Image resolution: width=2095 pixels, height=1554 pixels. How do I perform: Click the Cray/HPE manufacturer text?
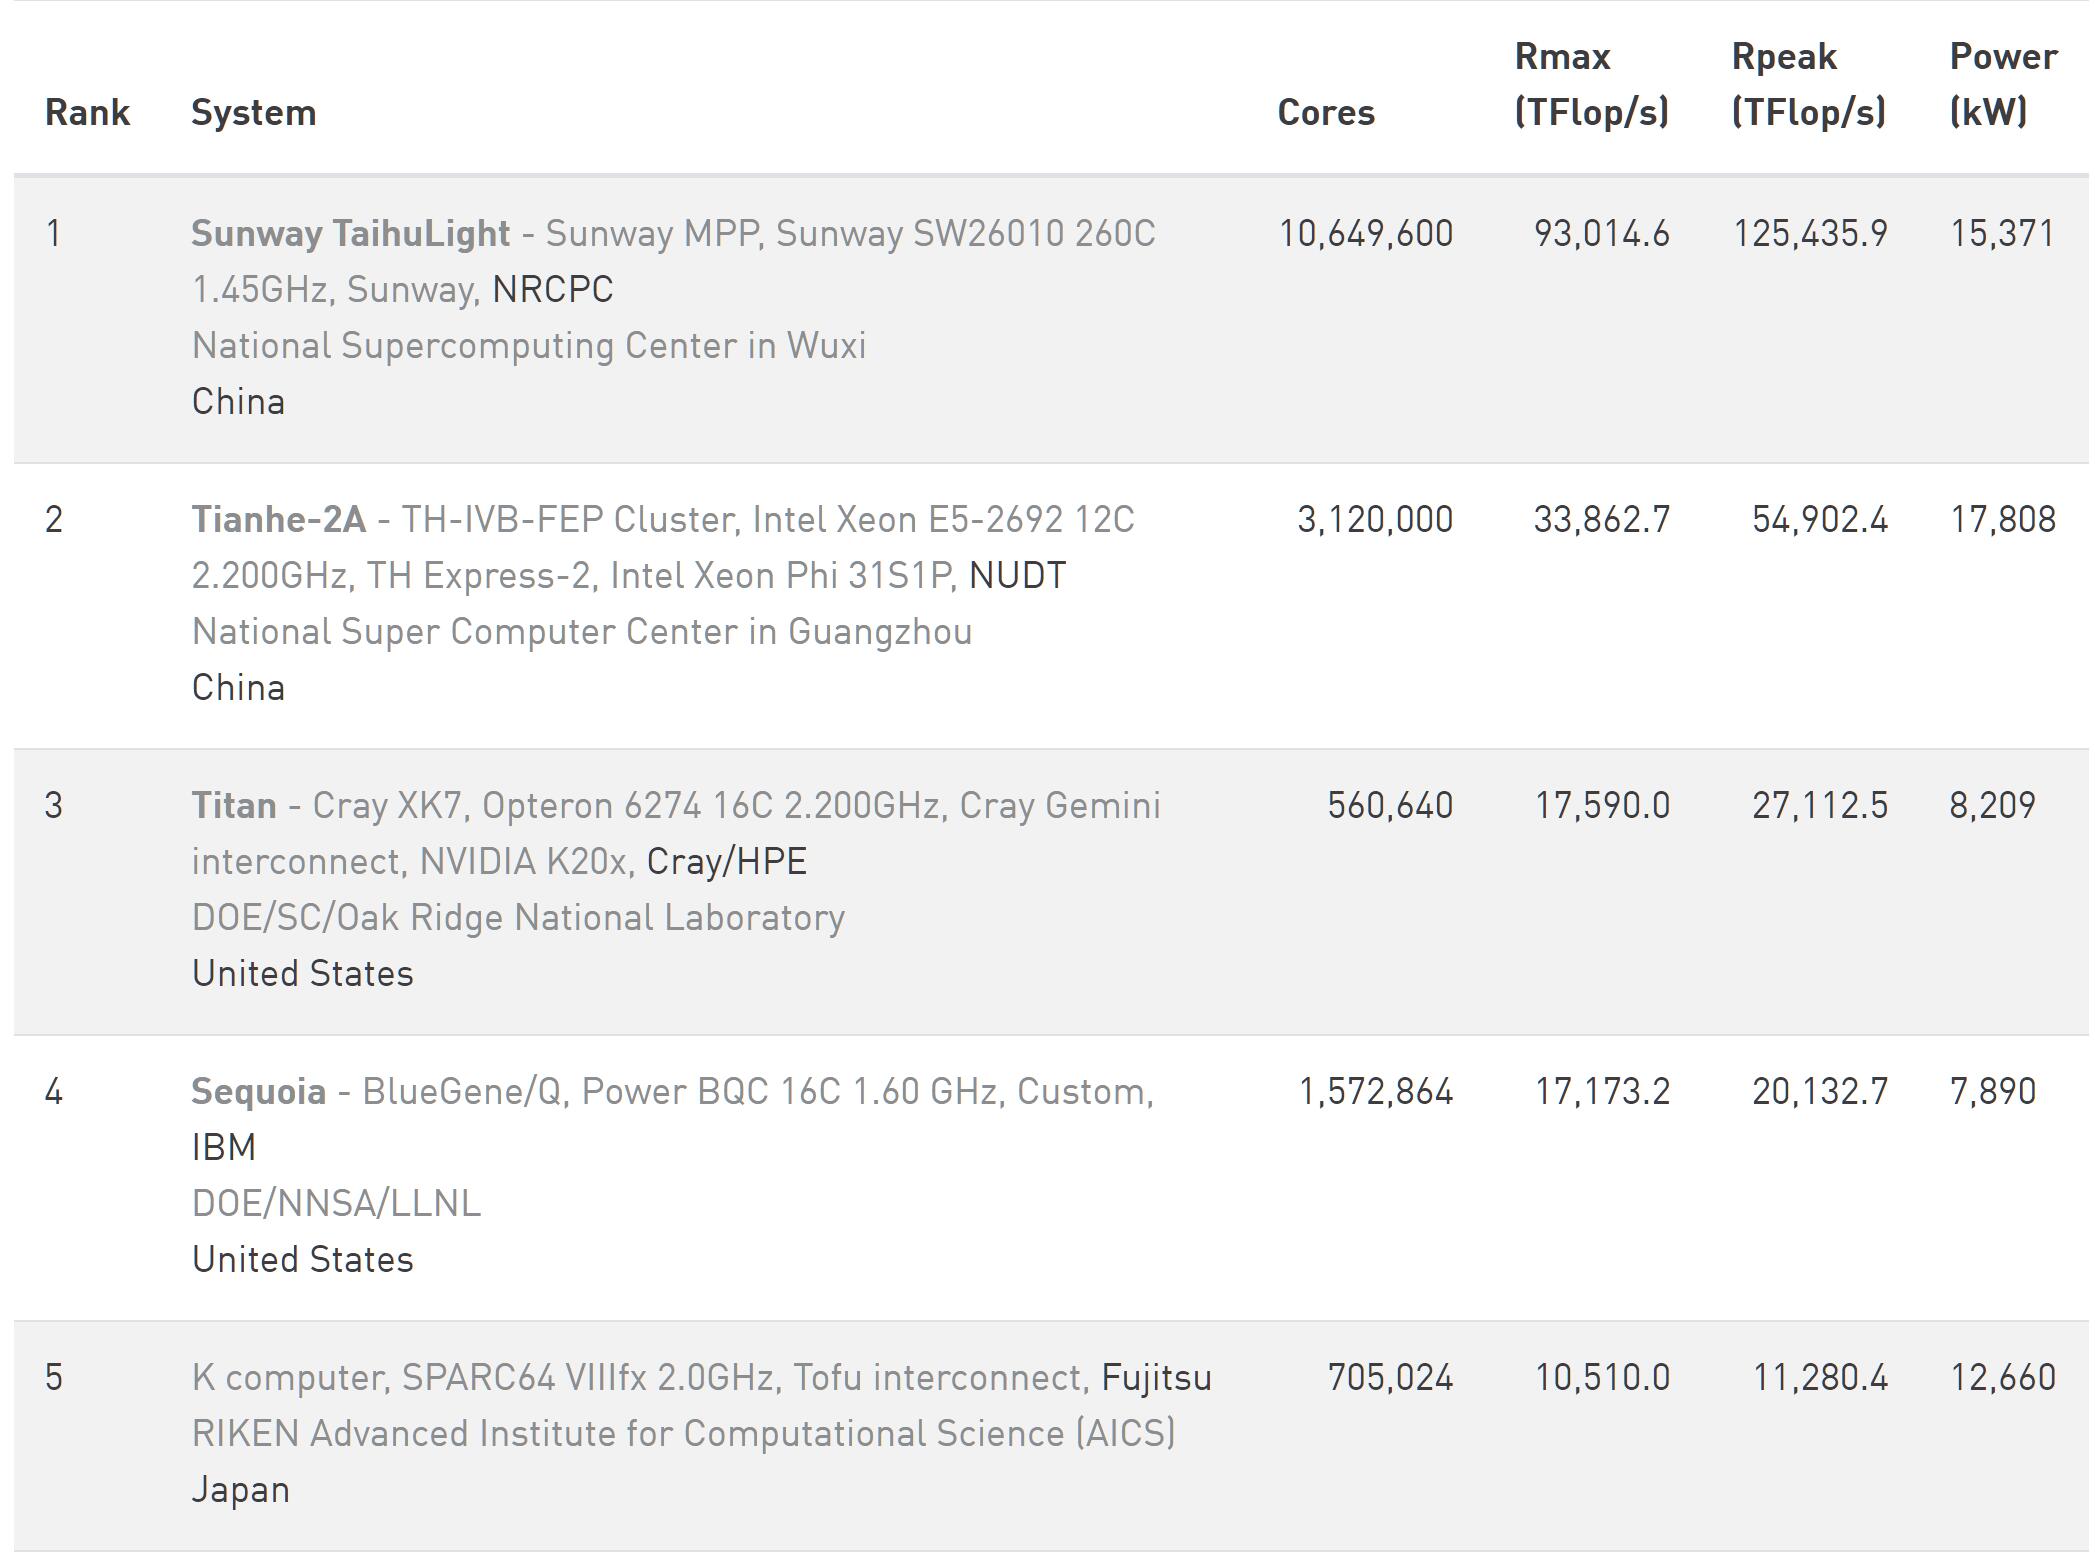click(x=726, y=862)
